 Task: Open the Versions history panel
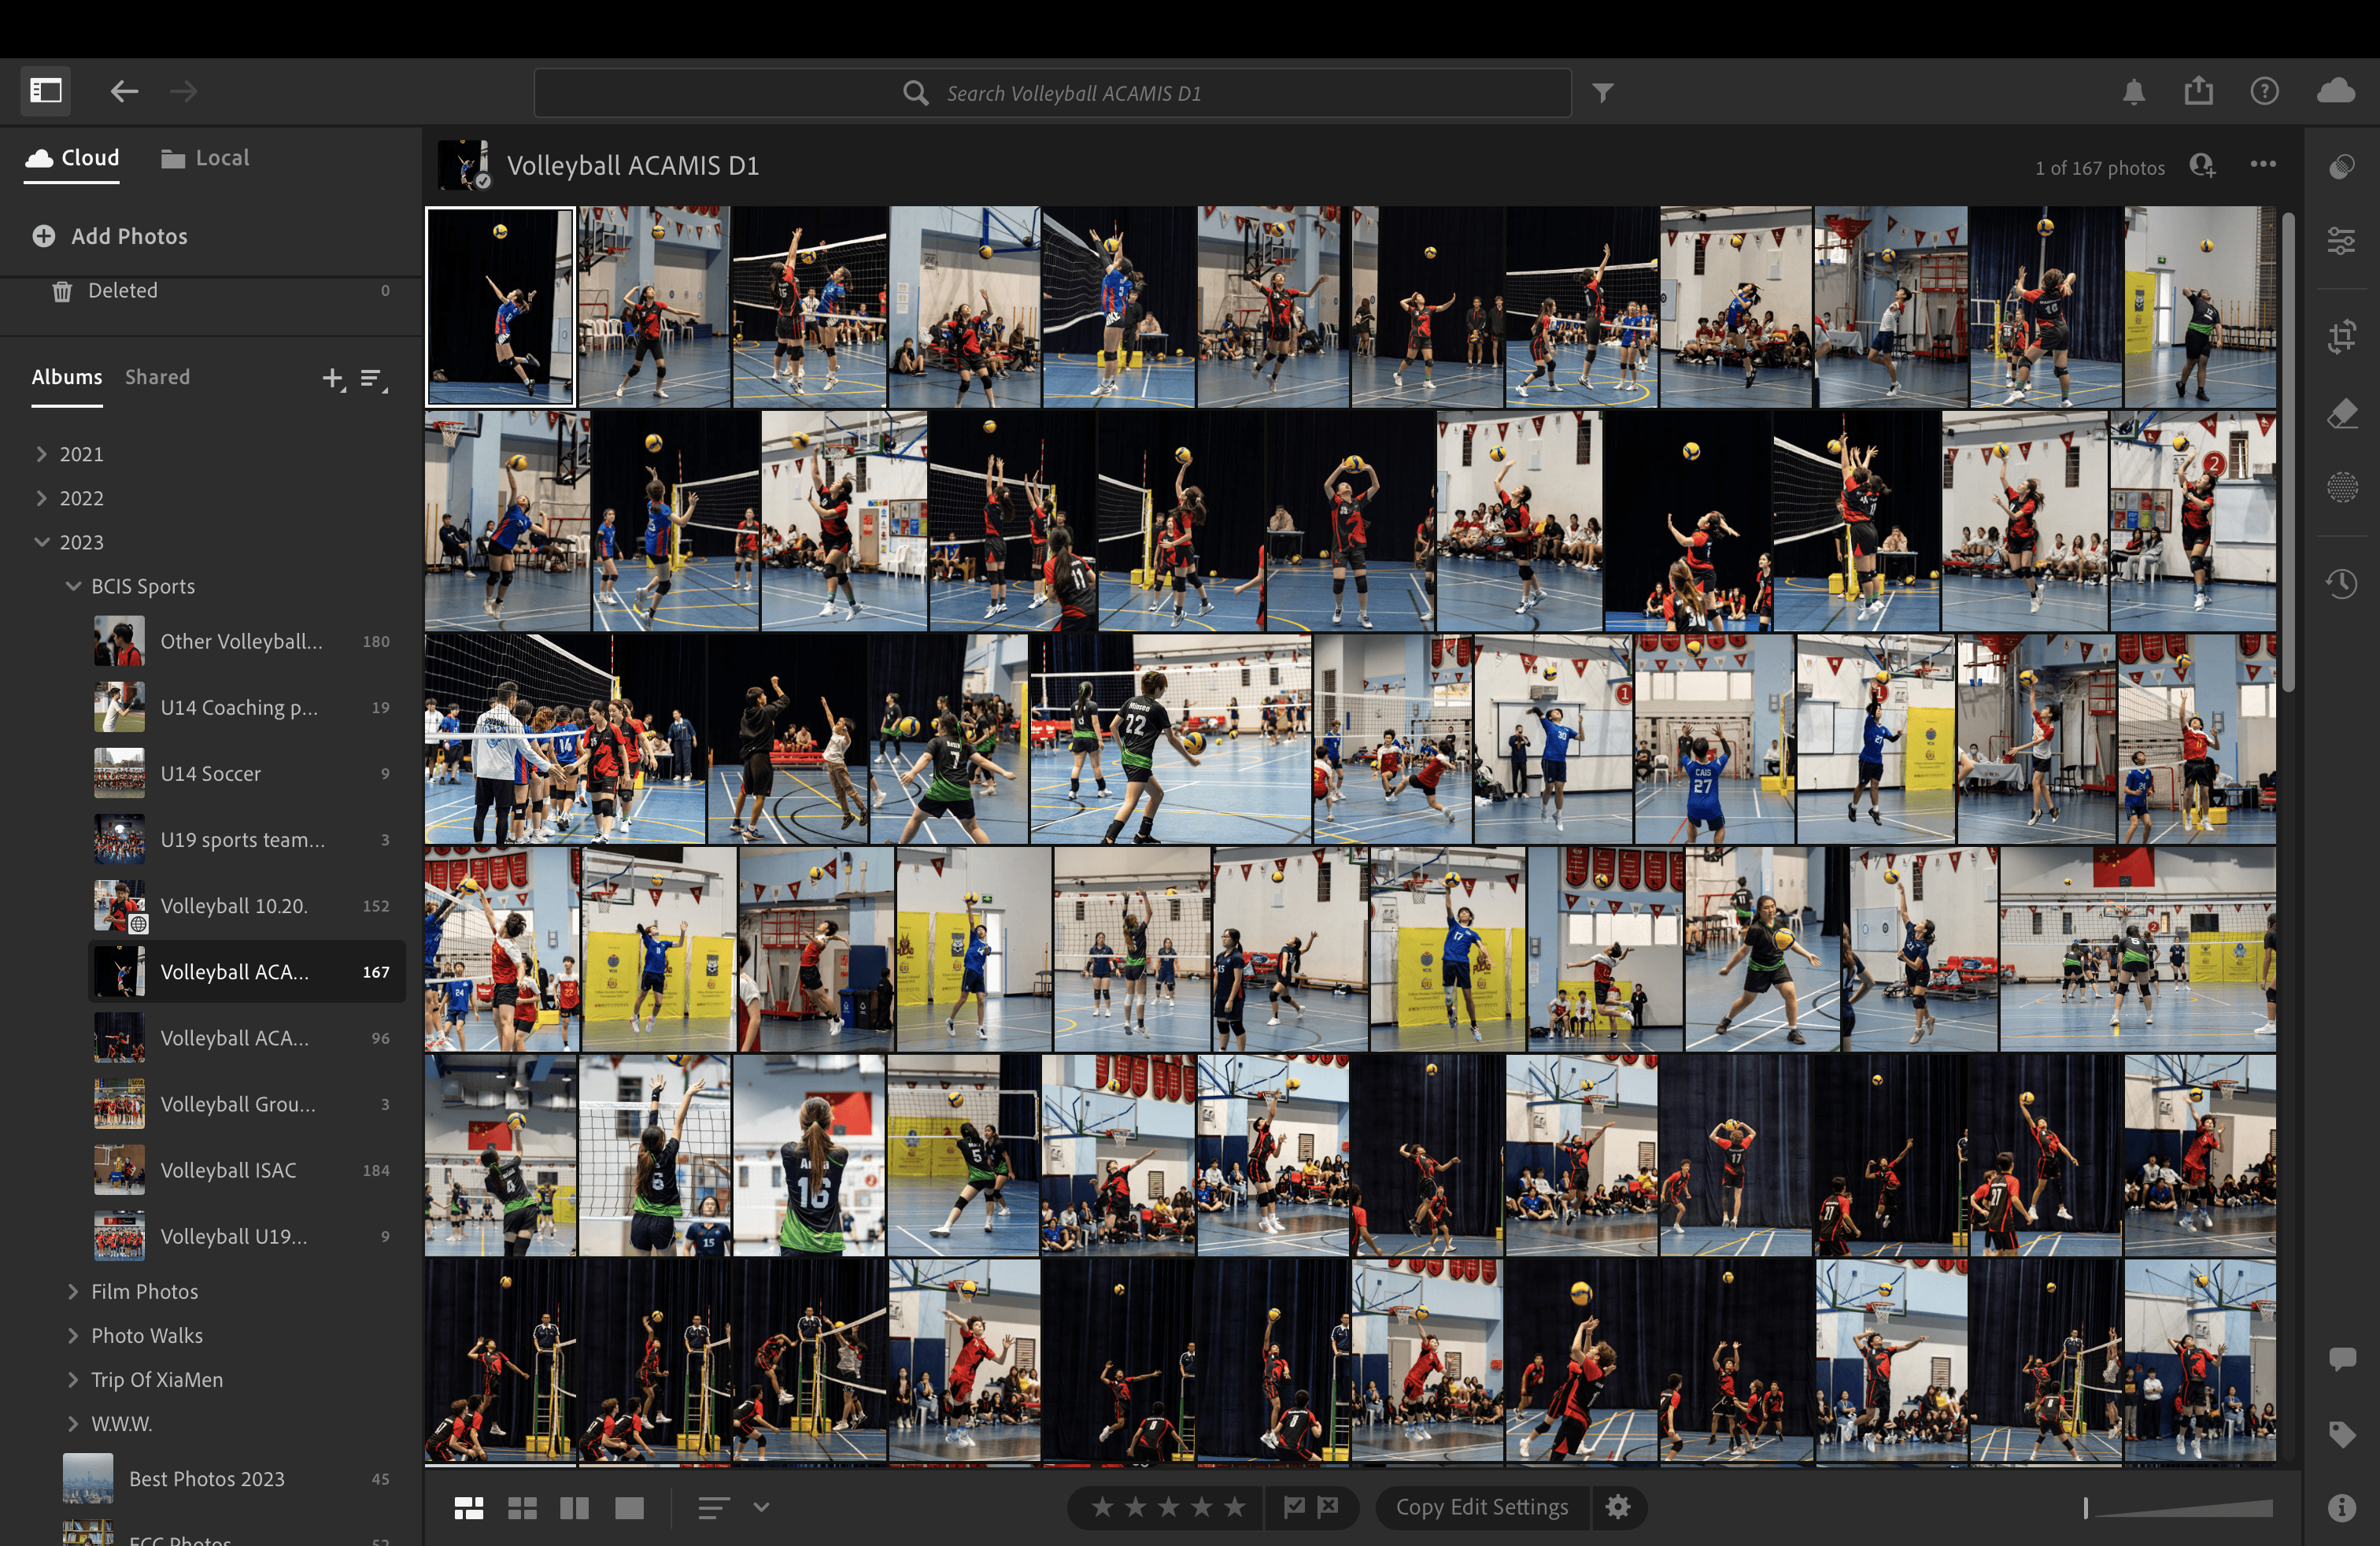pos(2341,583)
